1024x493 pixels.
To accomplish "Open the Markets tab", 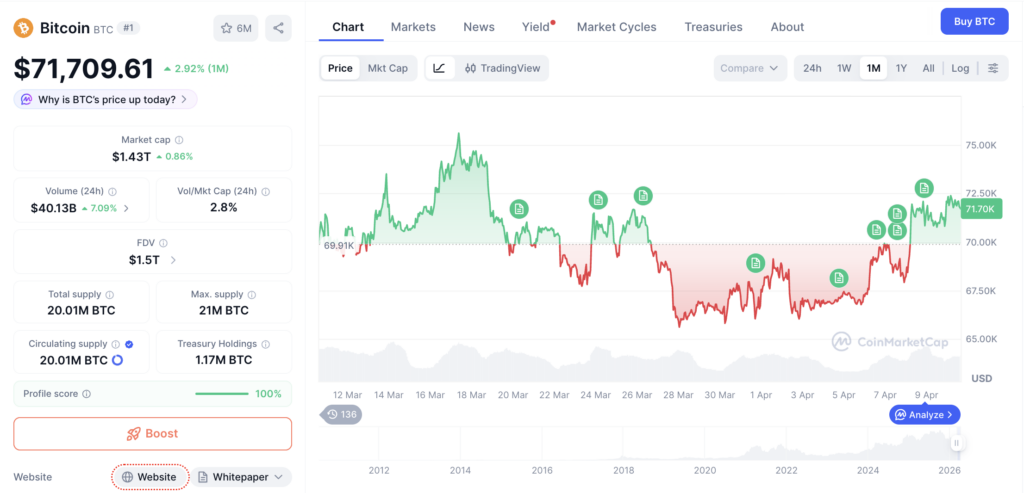I will click(x=413, y=27).
